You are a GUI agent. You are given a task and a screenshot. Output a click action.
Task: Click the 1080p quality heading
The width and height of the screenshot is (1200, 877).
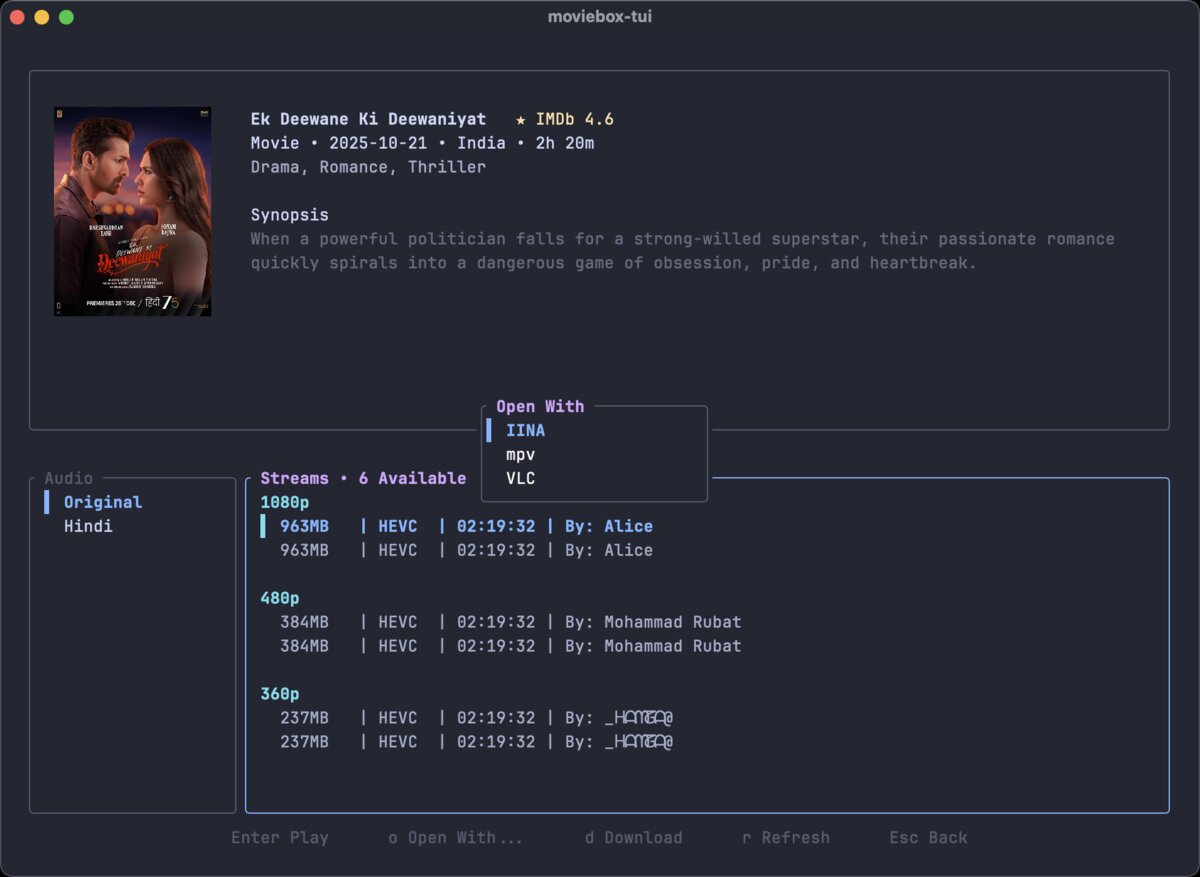[285, 502]
